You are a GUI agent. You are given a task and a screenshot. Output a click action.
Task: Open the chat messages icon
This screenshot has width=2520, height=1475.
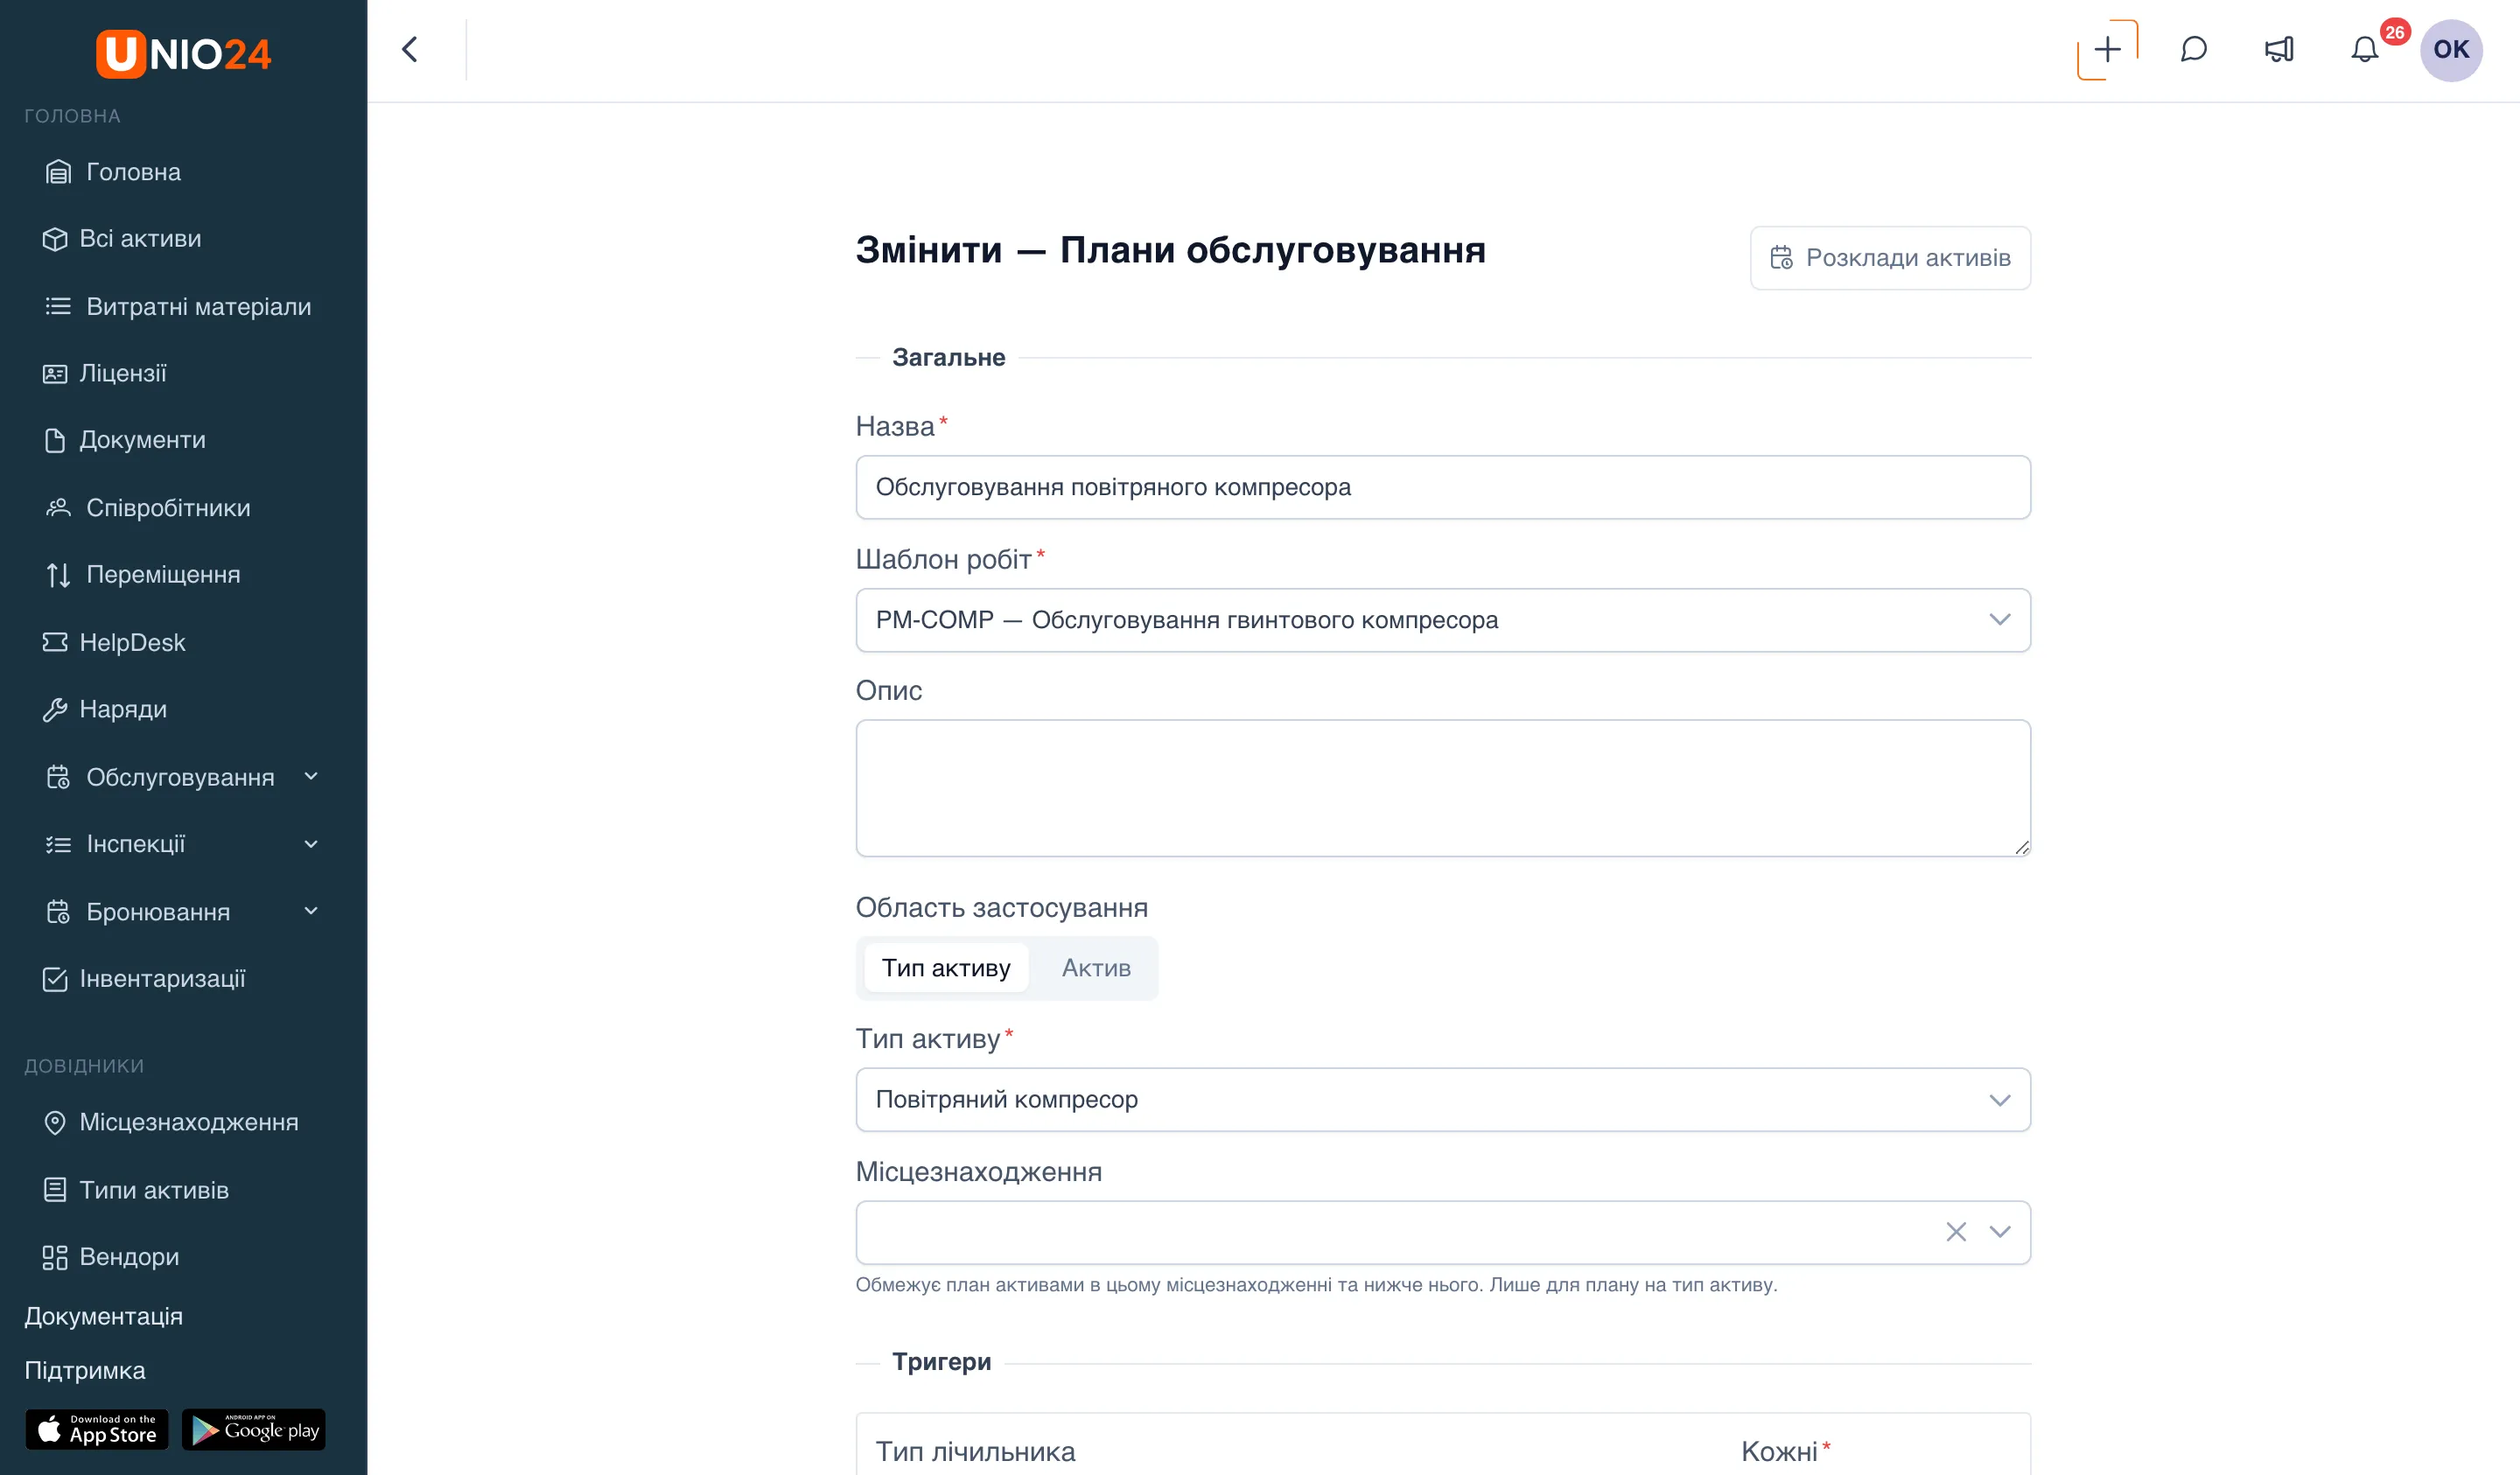(x=2193, y=49)
